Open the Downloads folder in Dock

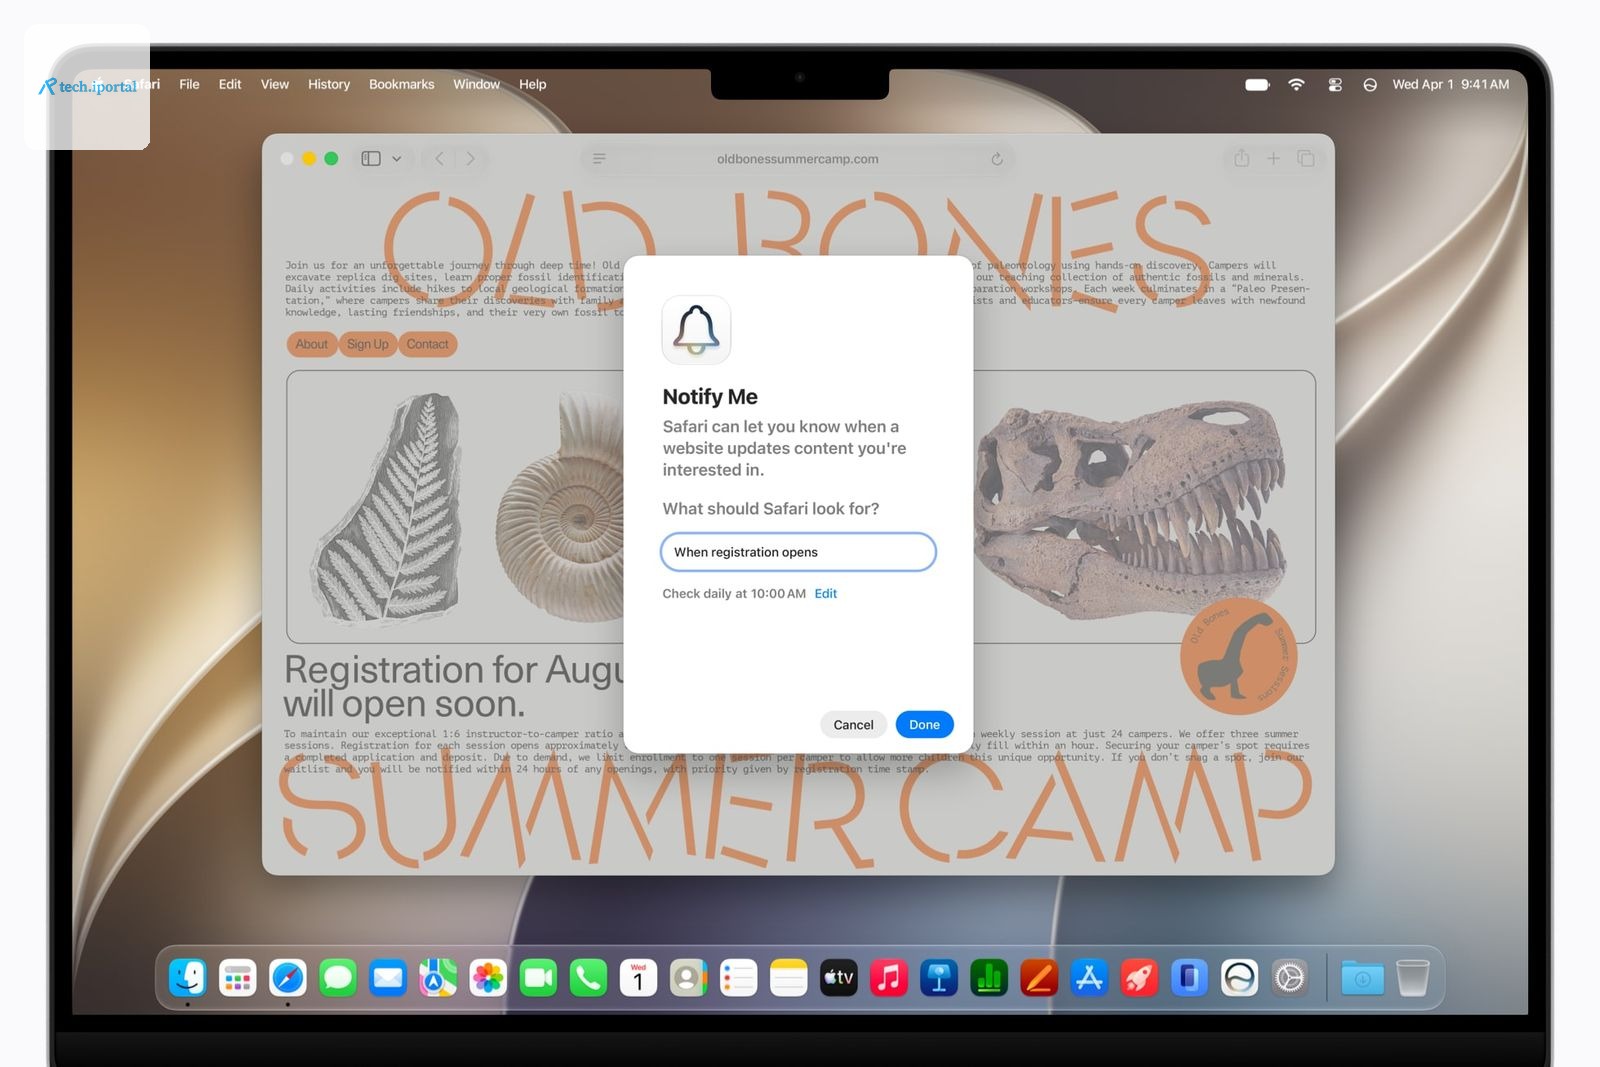pyautogui.click(x=1362, y=977)
